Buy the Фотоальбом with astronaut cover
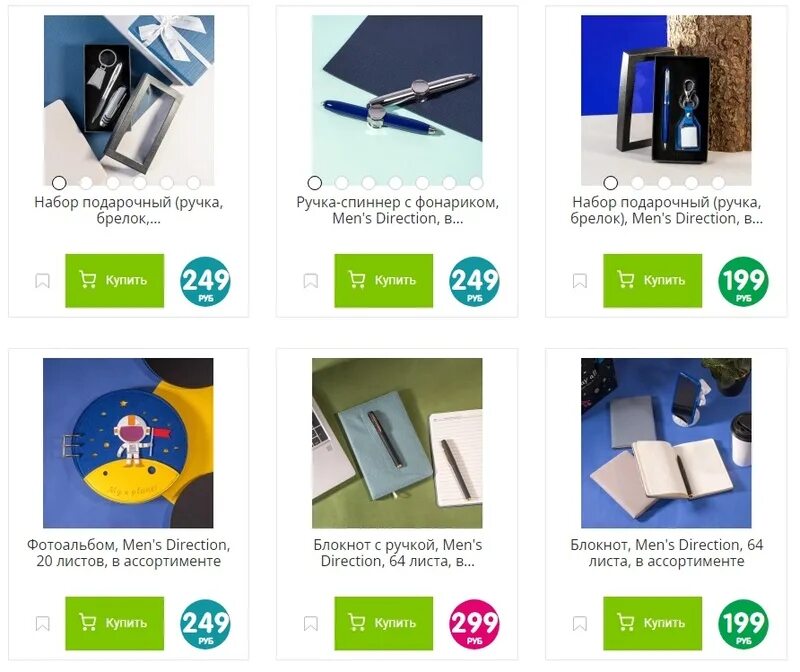 tap(115, 623)
